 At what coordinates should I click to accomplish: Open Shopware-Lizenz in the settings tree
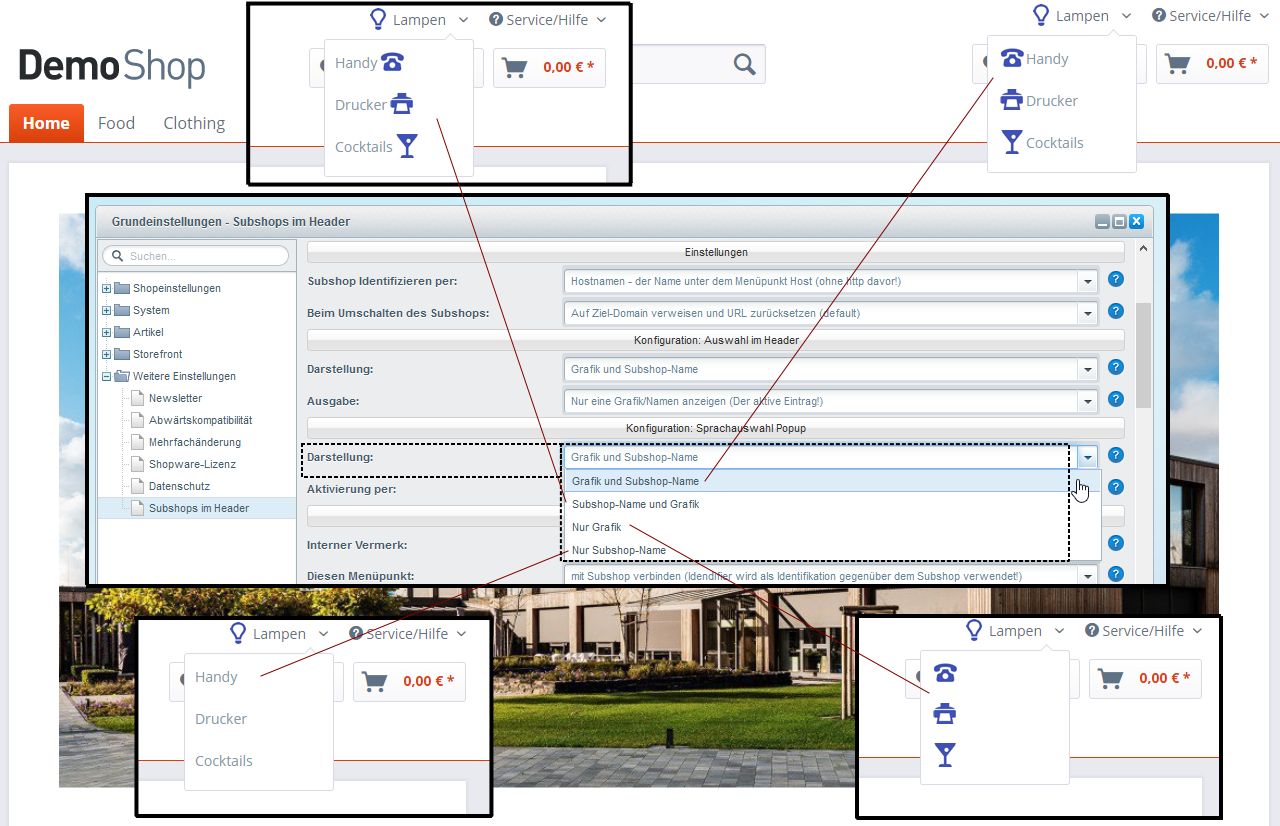(x=192, y=464)
